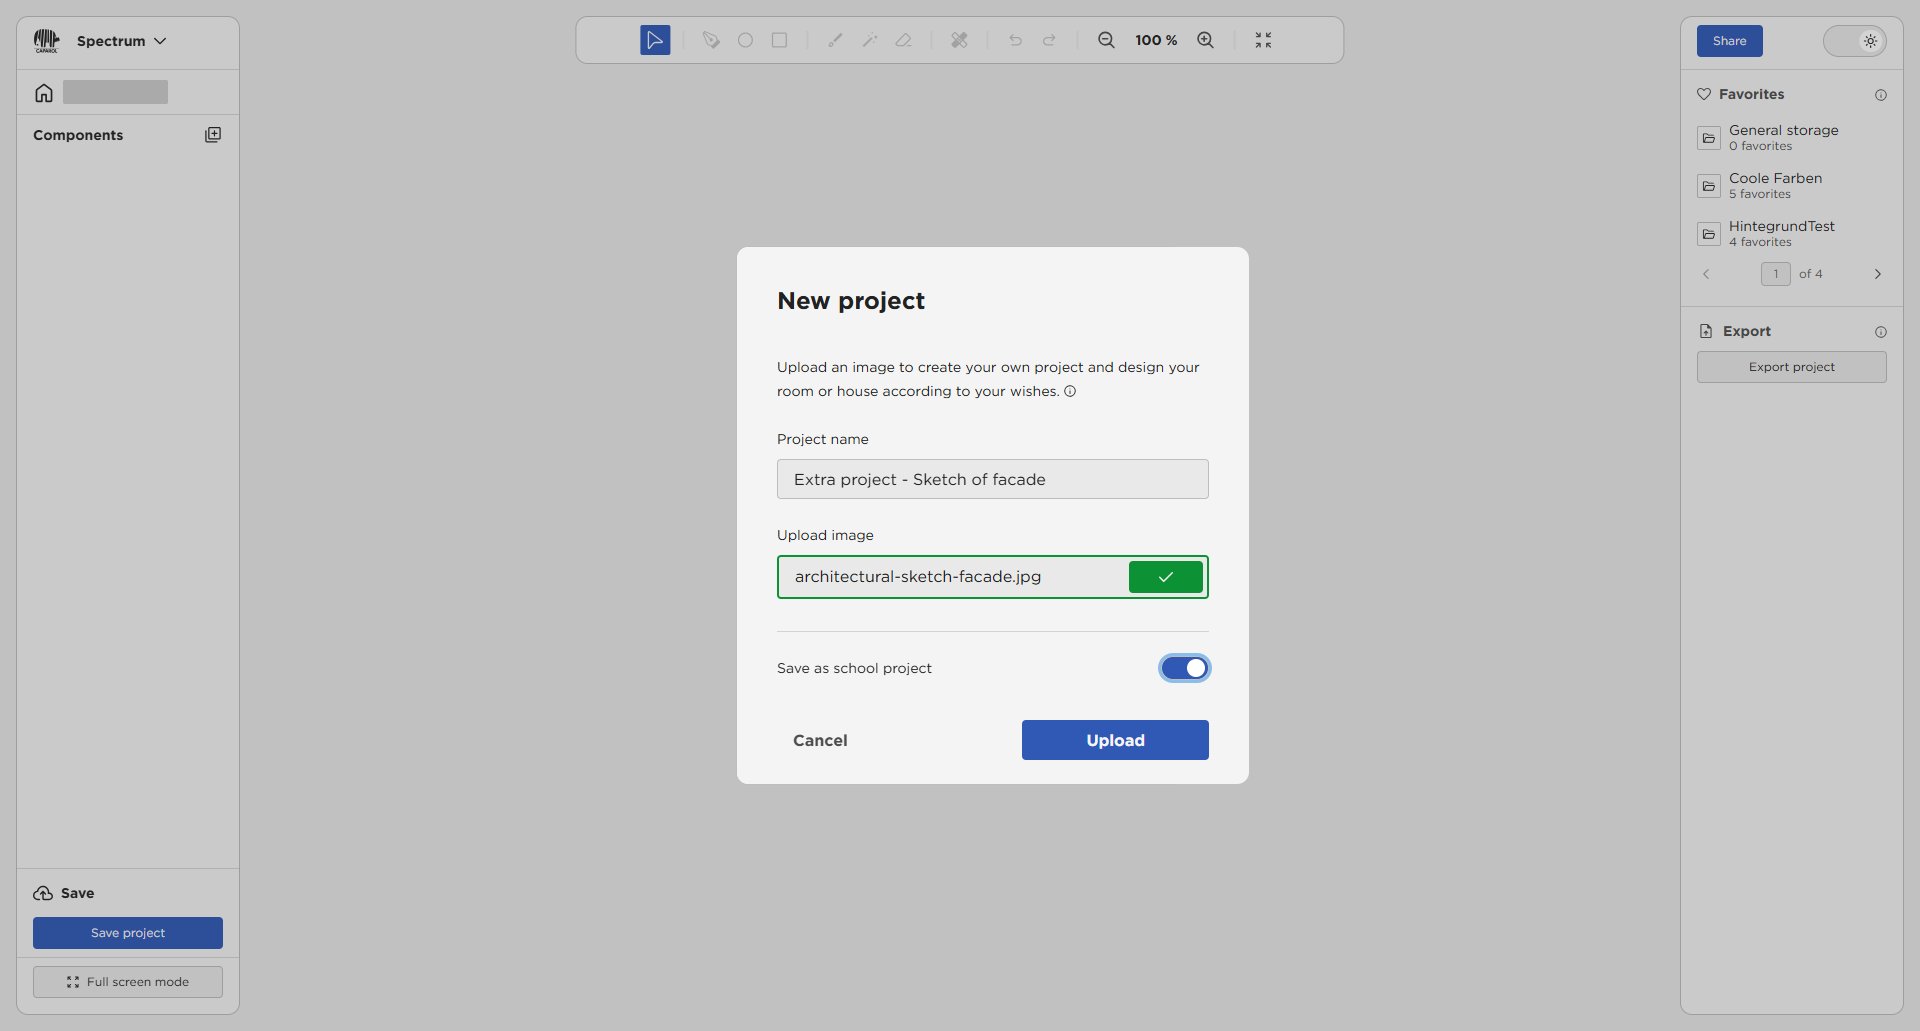Activate the eraser tool
Viewport: 1920px width, 1031px height.
[904, 40]
